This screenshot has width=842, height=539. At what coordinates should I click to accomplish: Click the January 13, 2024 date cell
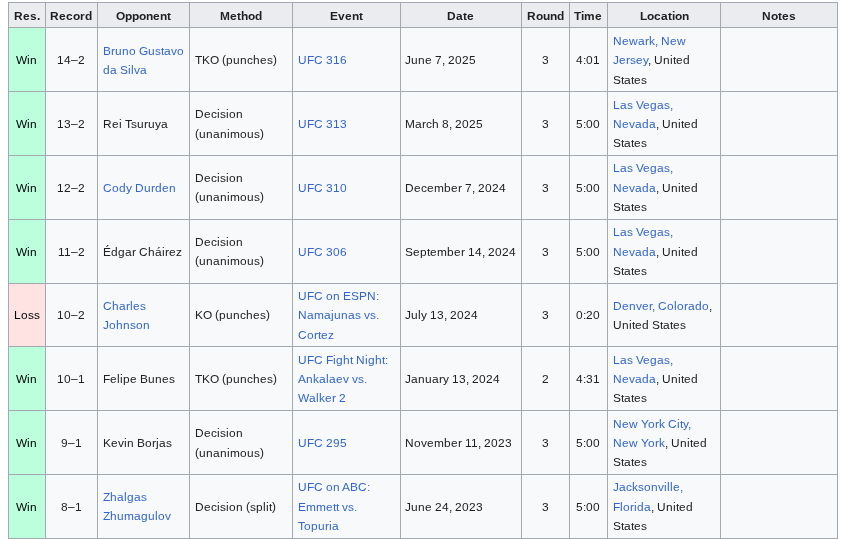pyautogui.click(x=460, y=379)
